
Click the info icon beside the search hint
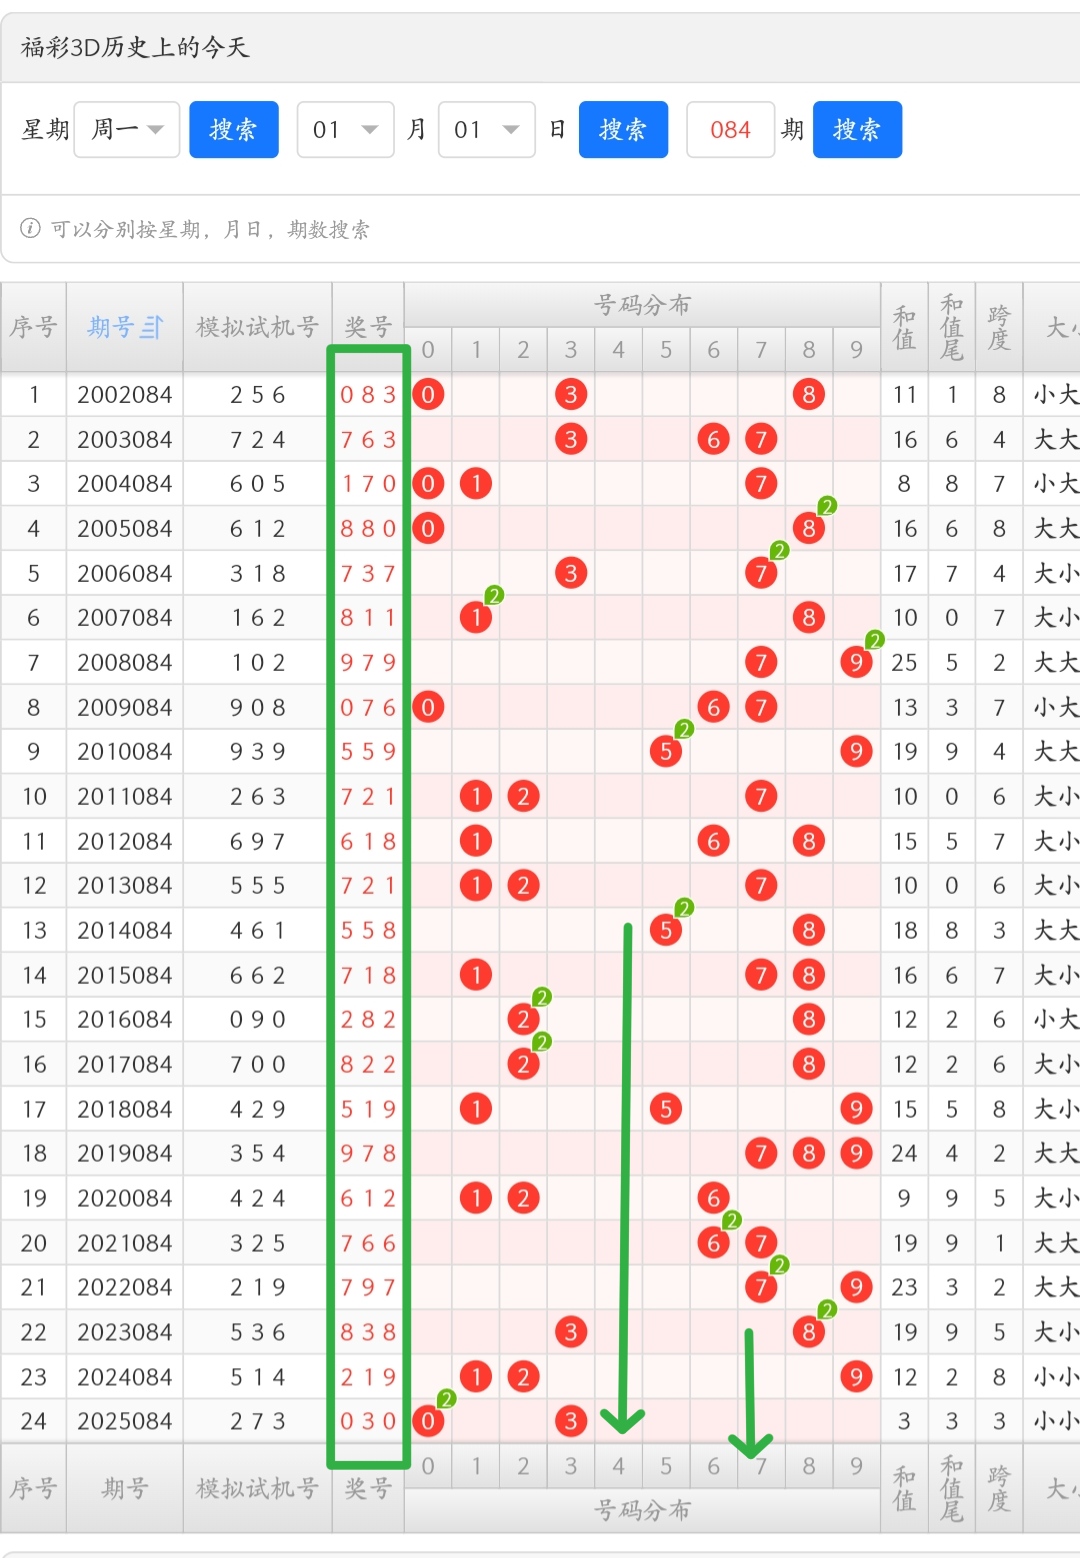click(31, 229)
